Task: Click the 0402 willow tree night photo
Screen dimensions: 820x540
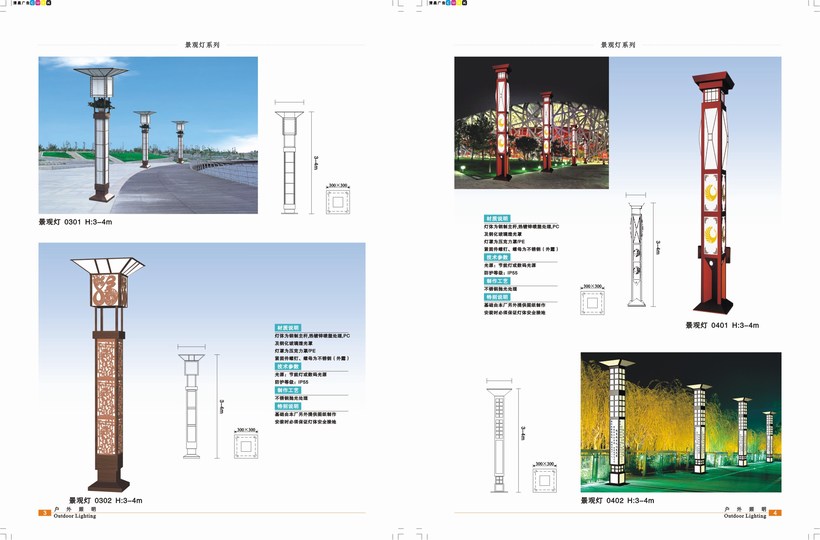Action: click(681, 422)
